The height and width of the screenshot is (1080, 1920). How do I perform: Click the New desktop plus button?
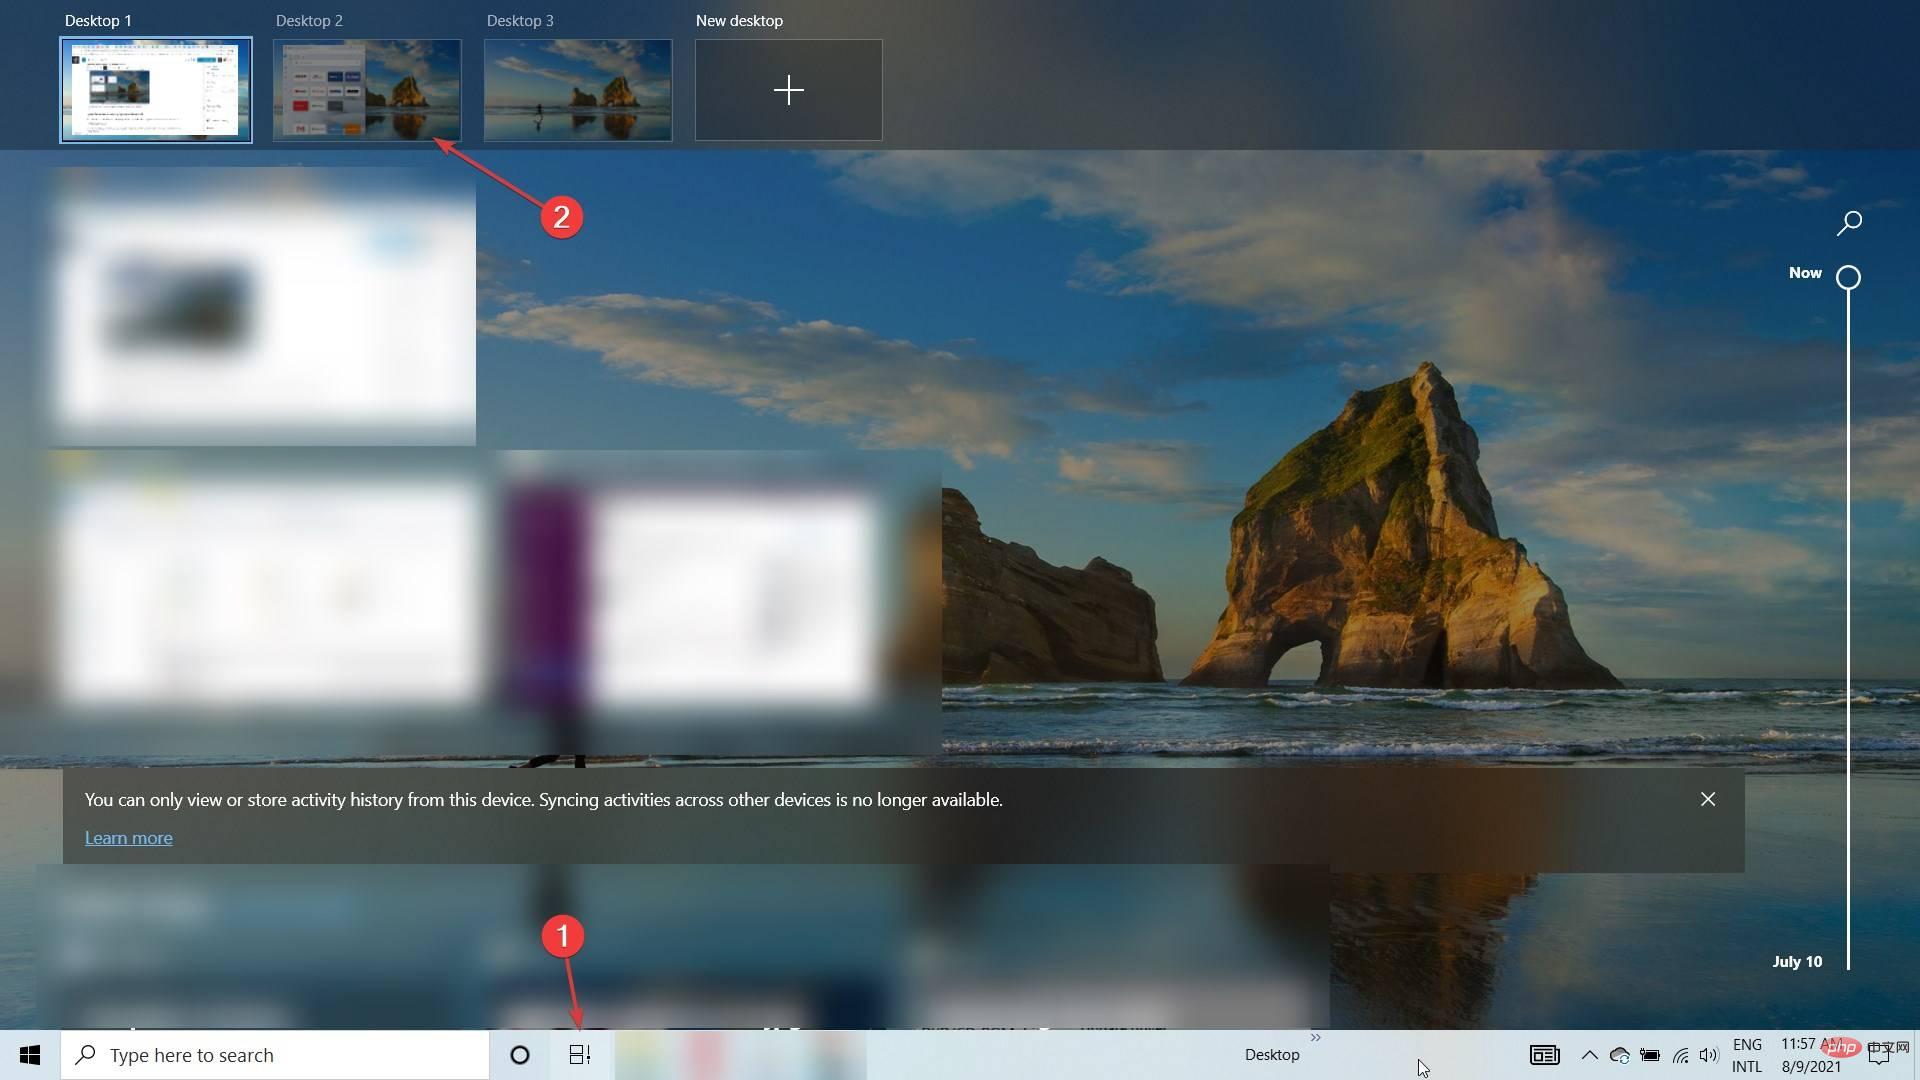787,90
